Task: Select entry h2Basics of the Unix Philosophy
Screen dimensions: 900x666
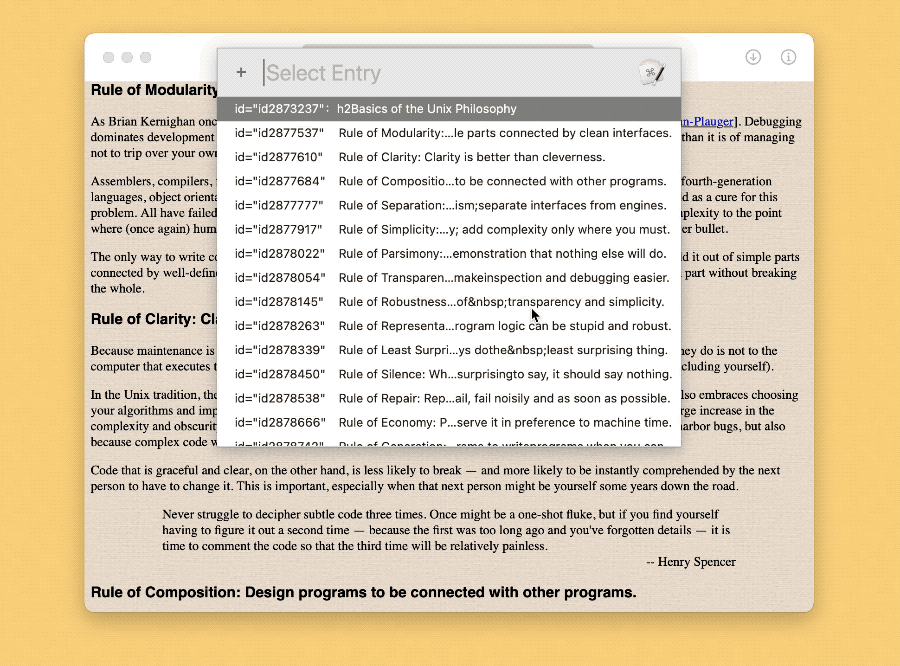Action: 449,109
